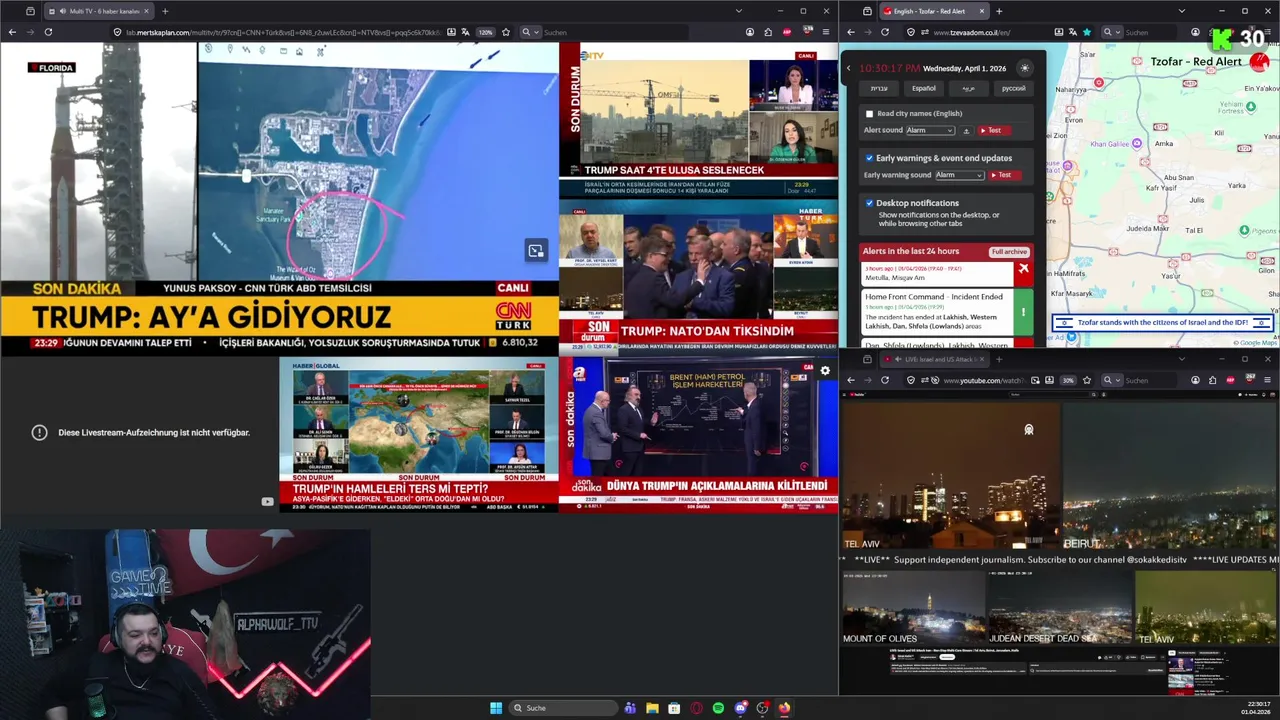Open new tab in the Tzofar window
The image size is (1280, 720).
coord(999,11)
